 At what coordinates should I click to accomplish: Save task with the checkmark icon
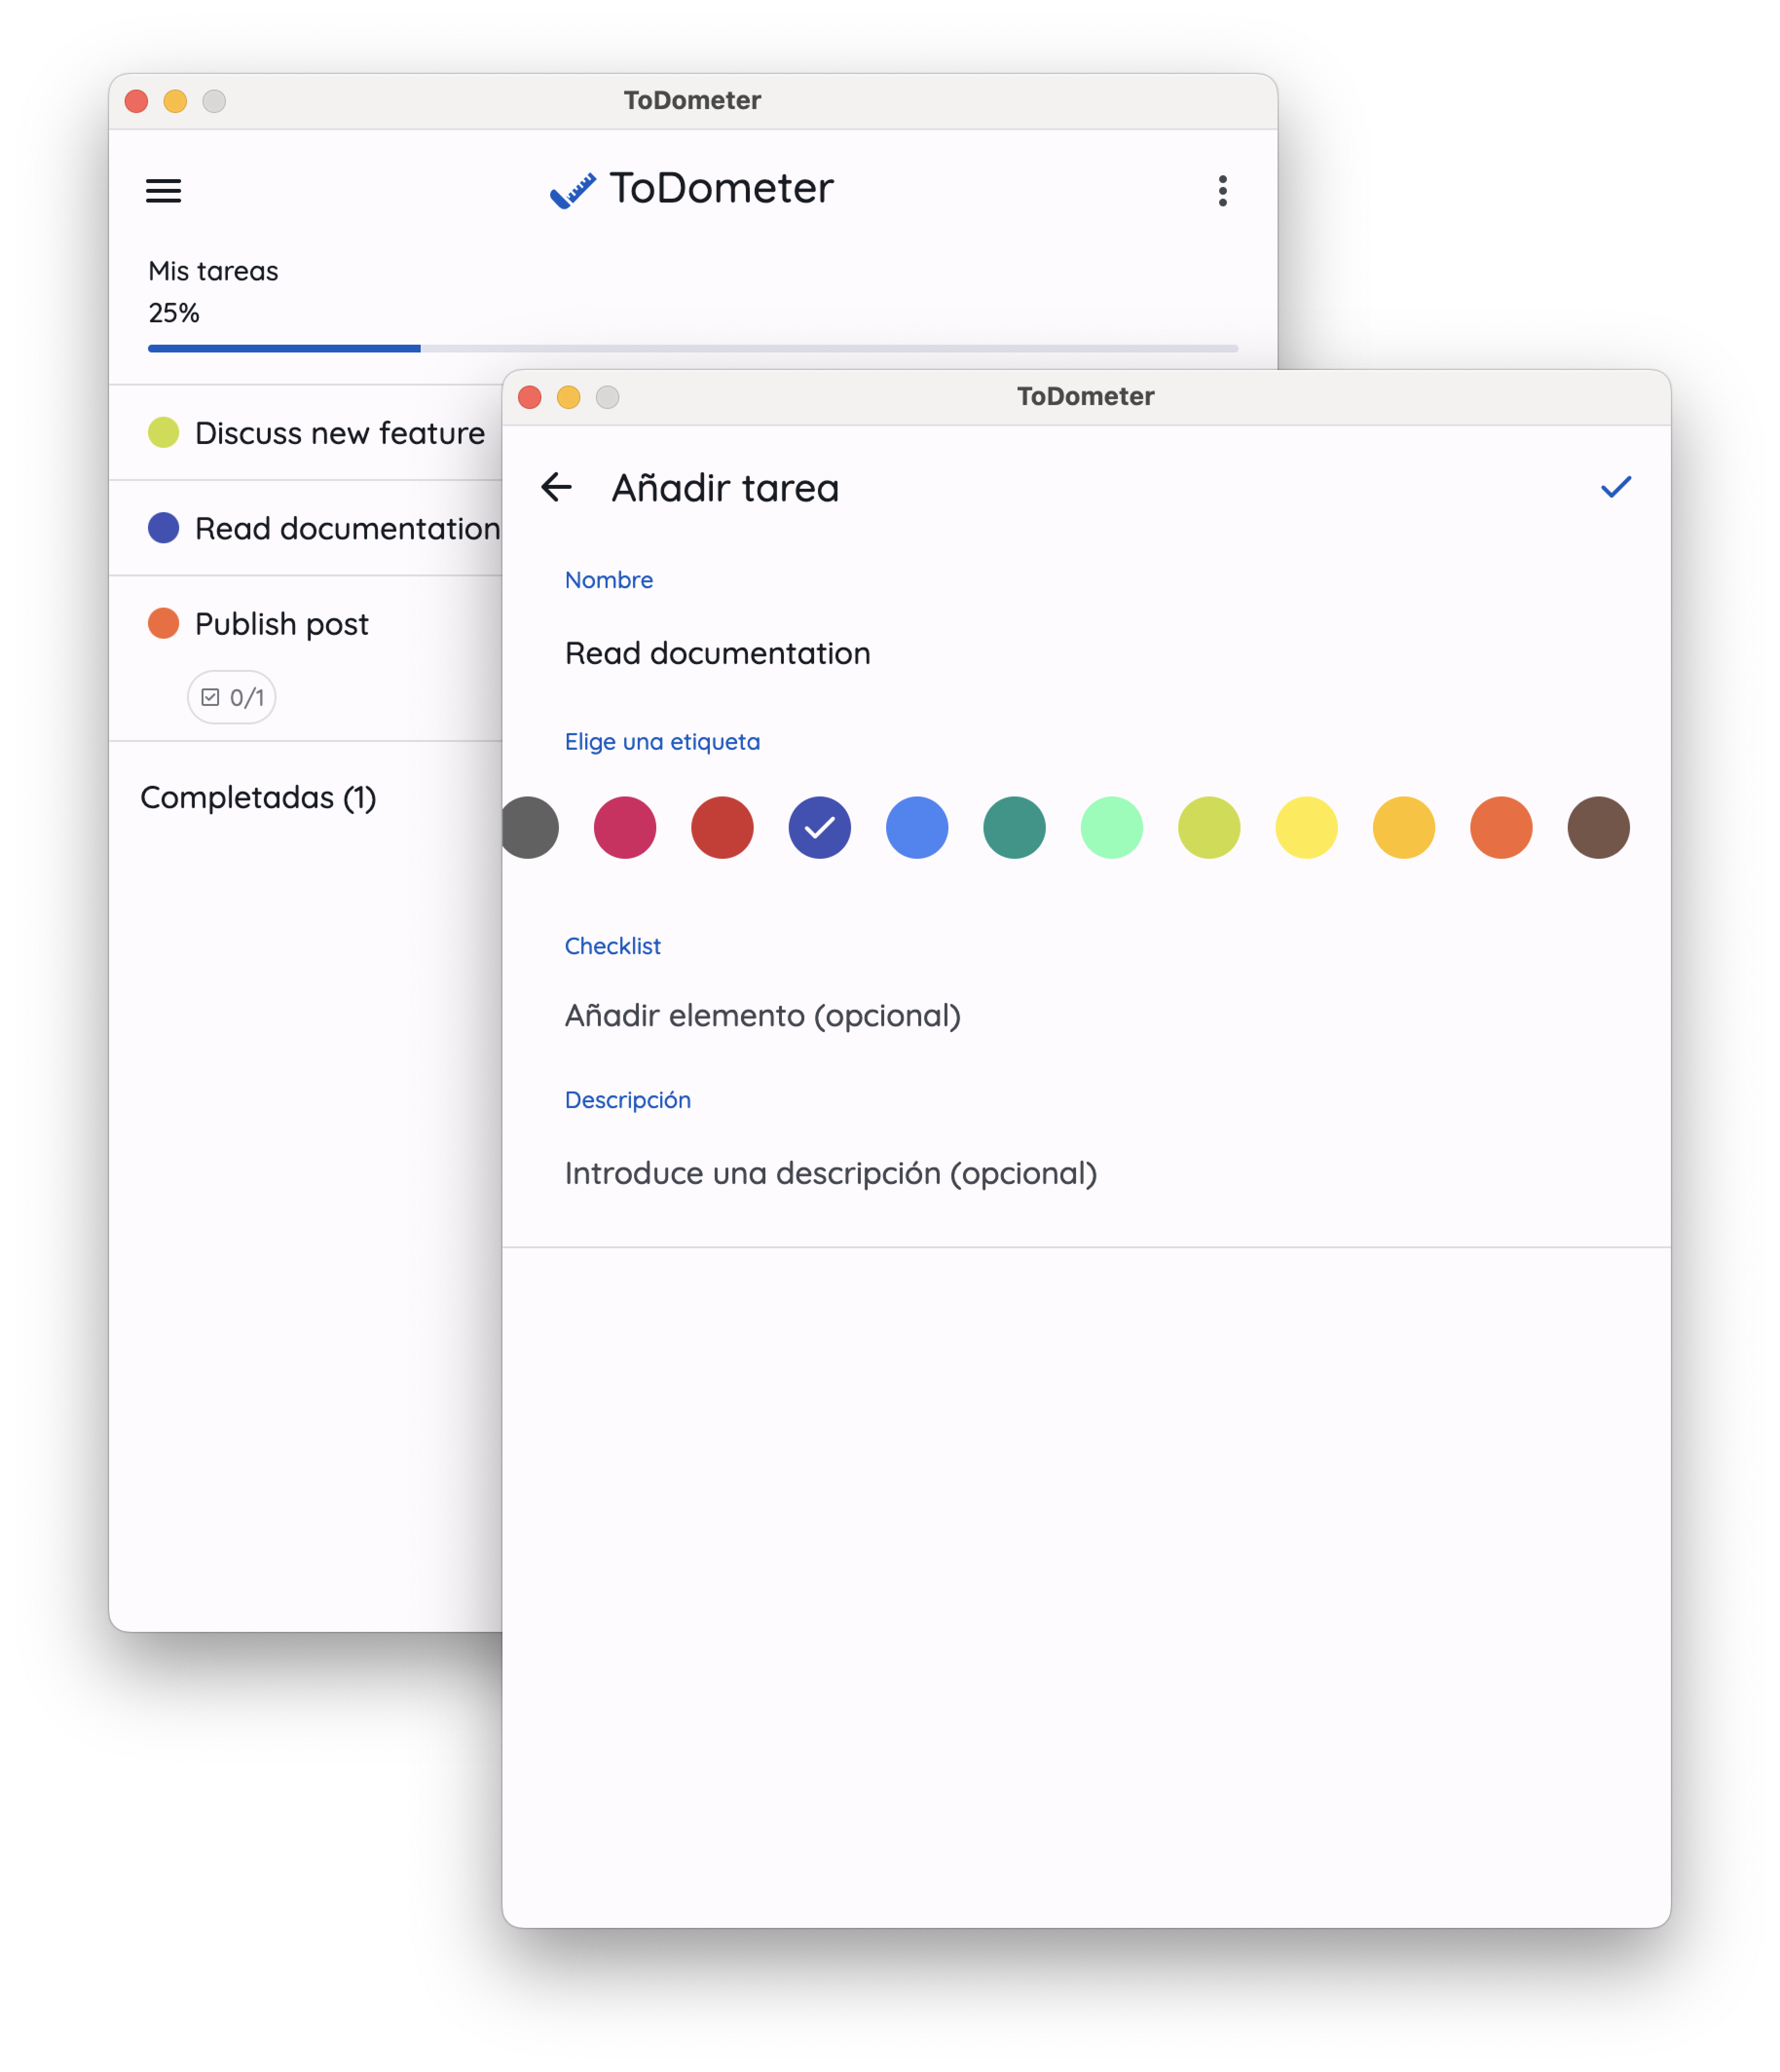tap(1615, 487)
